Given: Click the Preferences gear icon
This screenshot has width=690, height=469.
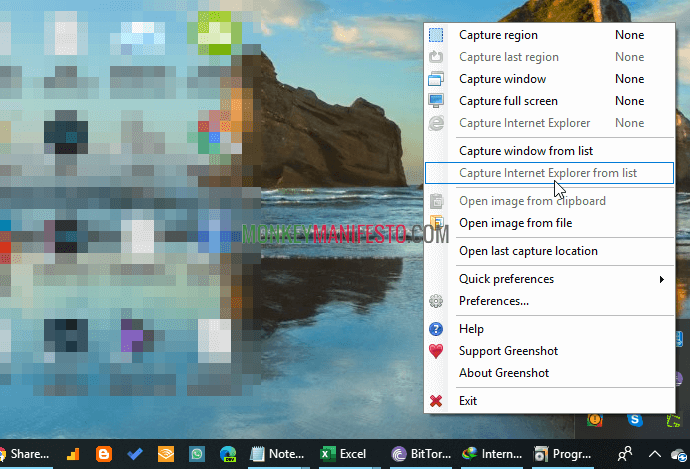Looking at the screenshot, I should [436, 301].
